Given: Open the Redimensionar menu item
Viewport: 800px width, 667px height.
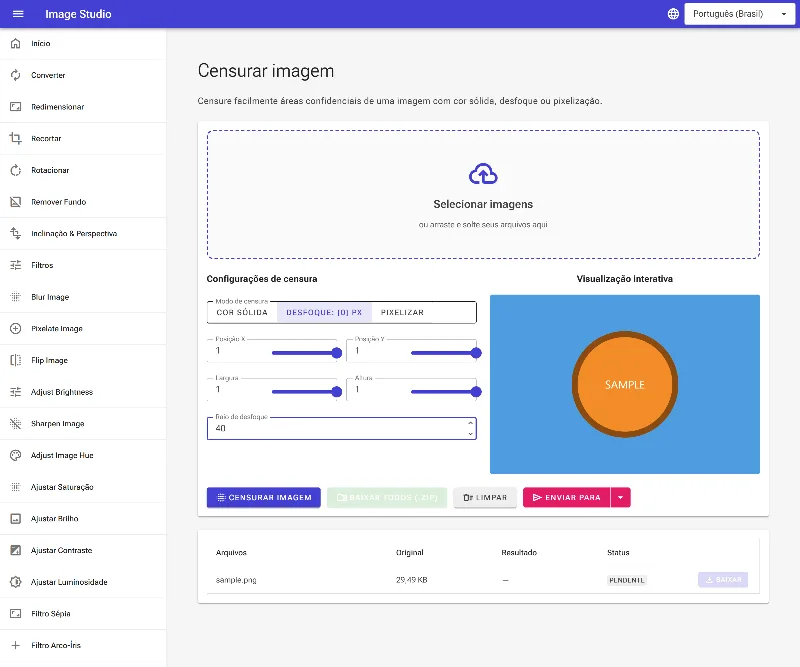Looking at the screenshot, I should pyautogui.click(x=83, y=107).
